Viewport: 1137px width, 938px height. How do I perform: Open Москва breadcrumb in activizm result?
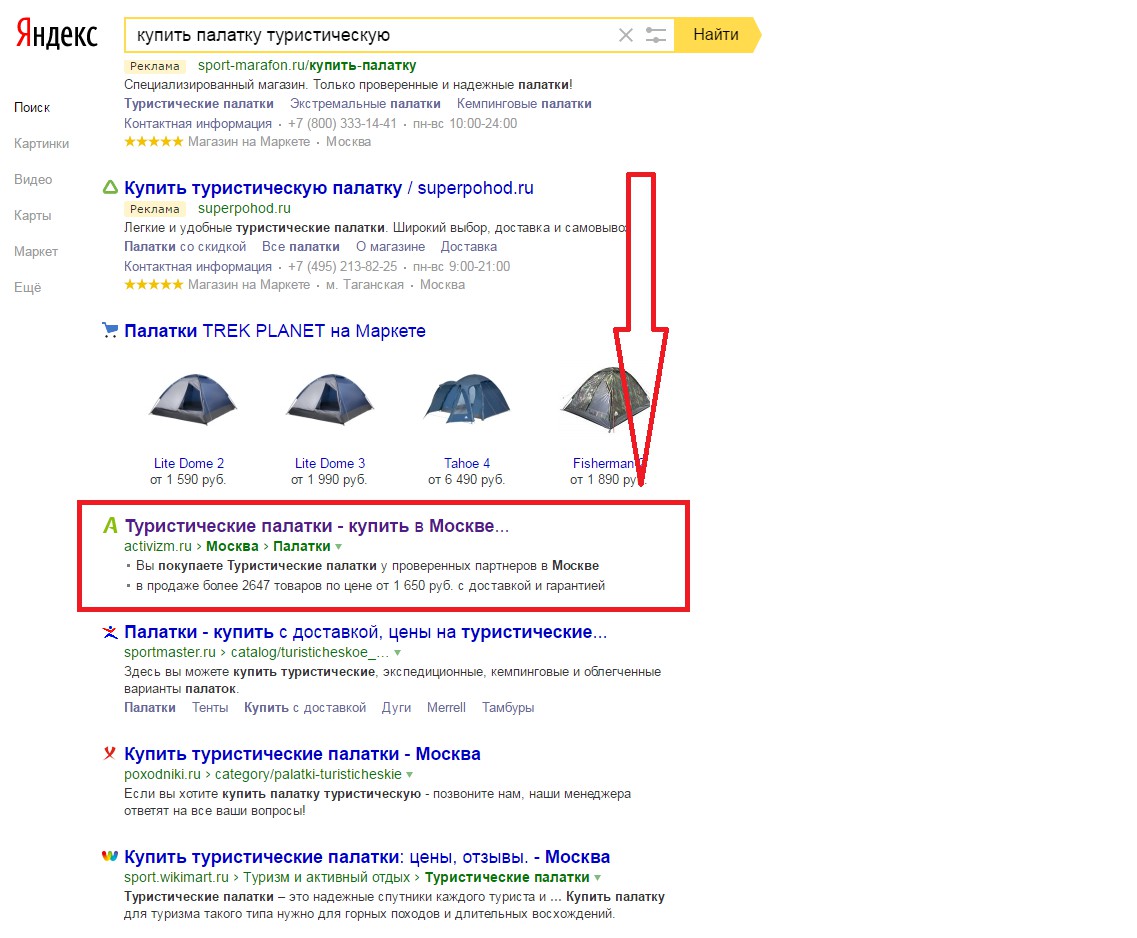click(x=232, y=547)
